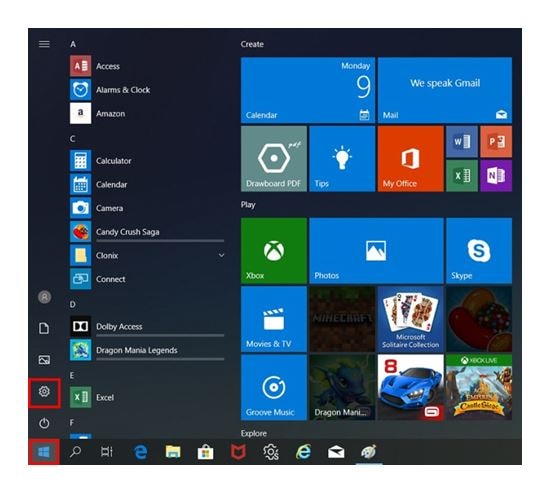Open the Access app from the list
551x495 pixels.
(x=147, y=66)
